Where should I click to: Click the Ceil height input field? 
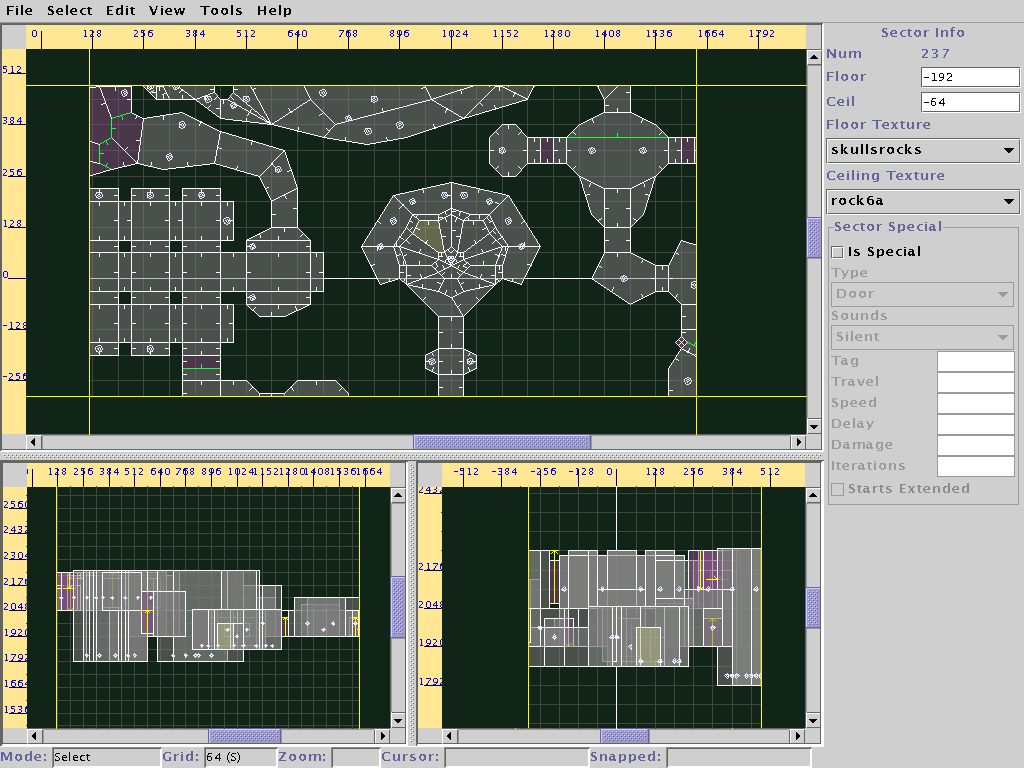pyautogui.click(x=969, y=102)
